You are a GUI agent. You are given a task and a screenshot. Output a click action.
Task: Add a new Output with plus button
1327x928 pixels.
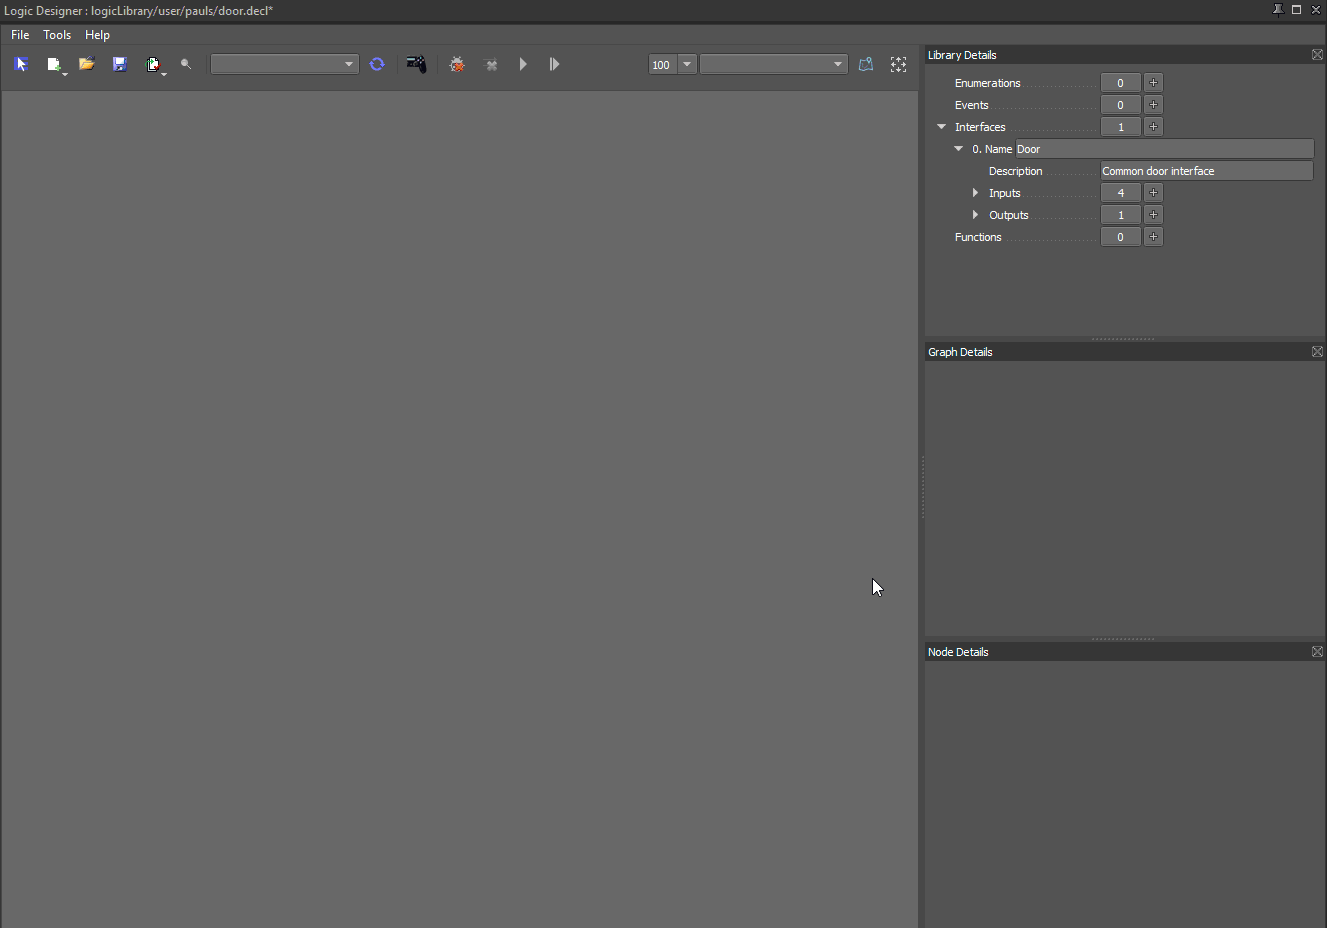coord(1153,215)
